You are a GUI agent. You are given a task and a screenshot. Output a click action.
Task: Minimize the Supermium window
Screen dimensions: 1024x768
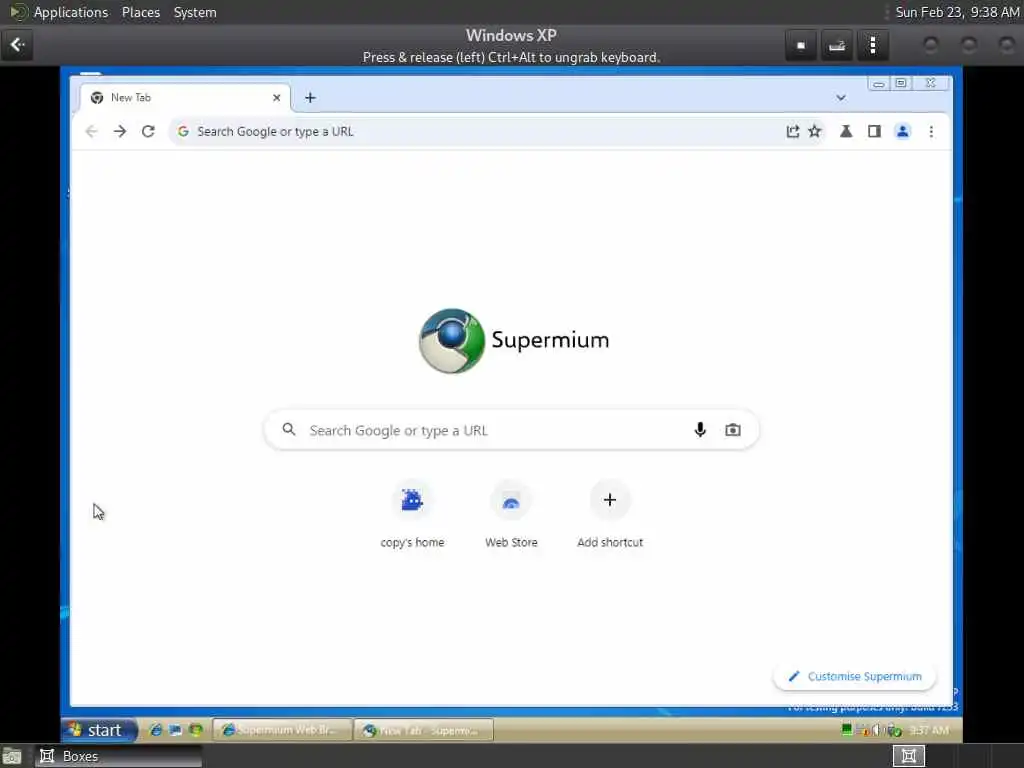(x=878, y=83)
